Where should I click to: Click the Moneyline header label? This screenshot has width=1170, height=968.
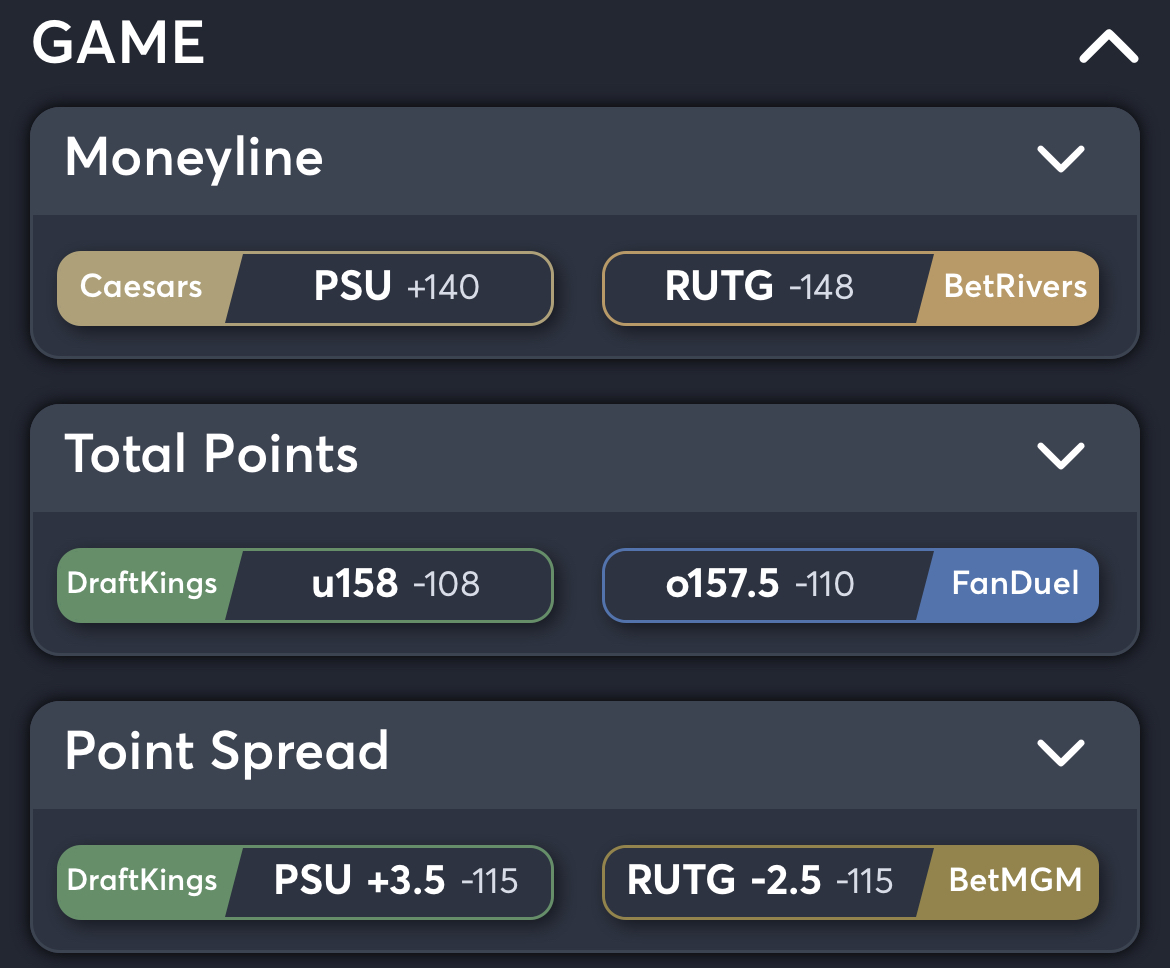[x=193, y=158]
